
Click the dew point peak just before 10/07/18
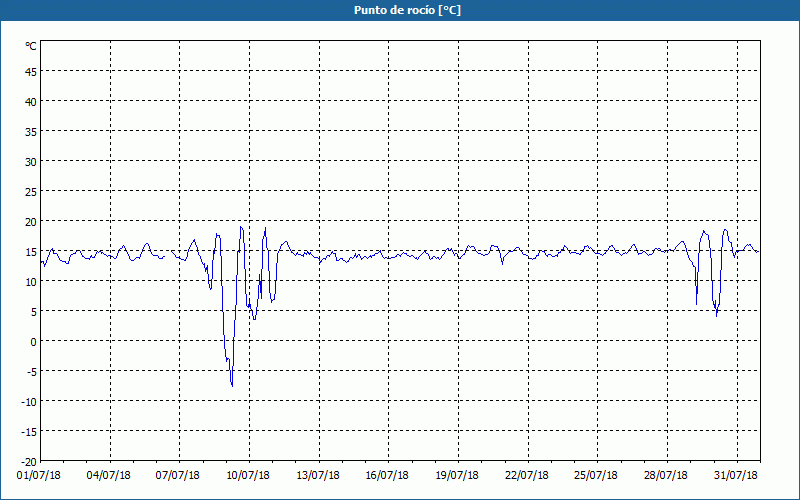pos(241,228)
